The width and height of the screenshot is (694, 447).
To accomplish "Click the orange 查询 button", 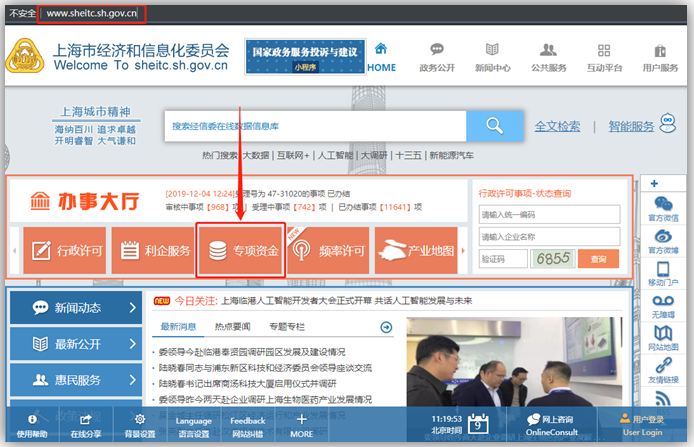I will pos(598,259).
